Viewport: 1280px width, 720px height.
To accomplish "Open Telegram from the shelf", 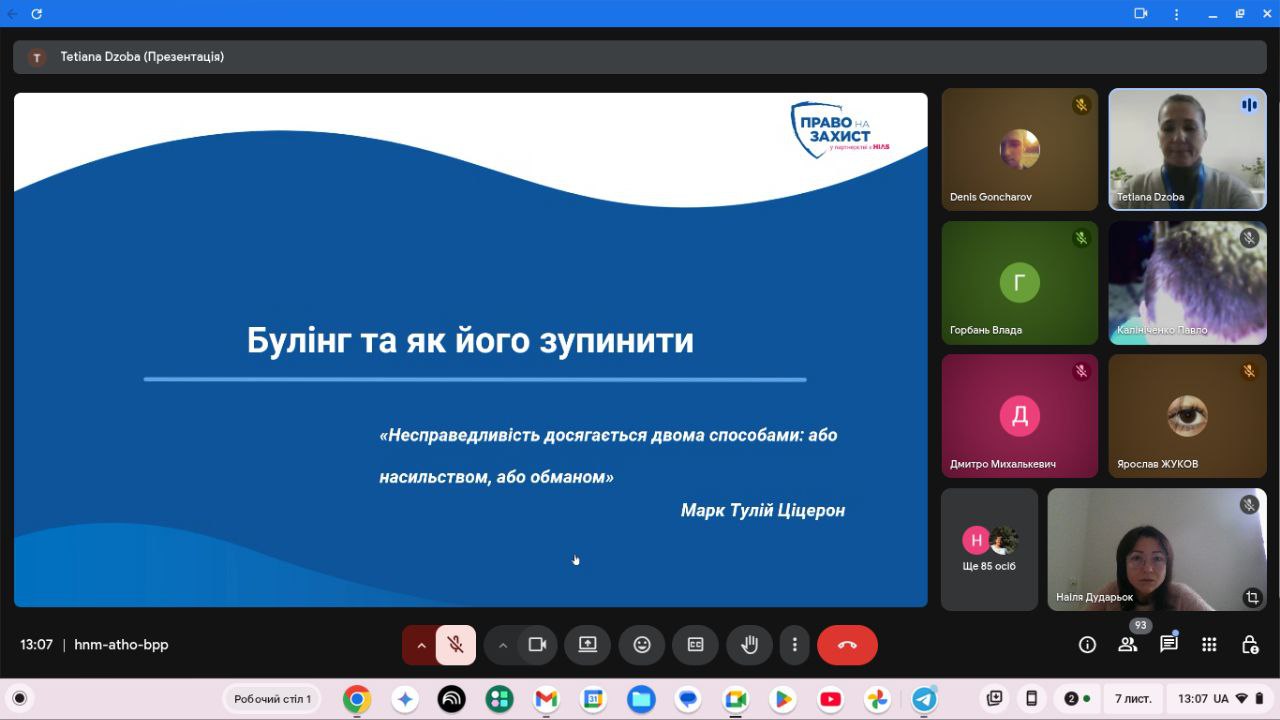I will pyautogui.click(x=924, y=699).
